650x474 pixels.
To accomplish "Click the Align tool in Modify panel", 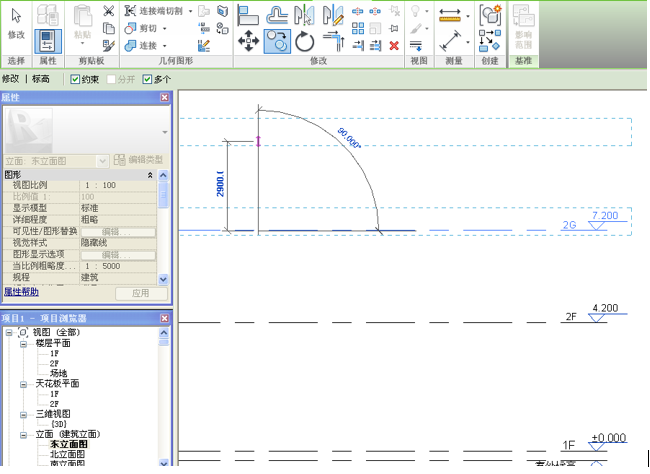I will click(249, 15).
